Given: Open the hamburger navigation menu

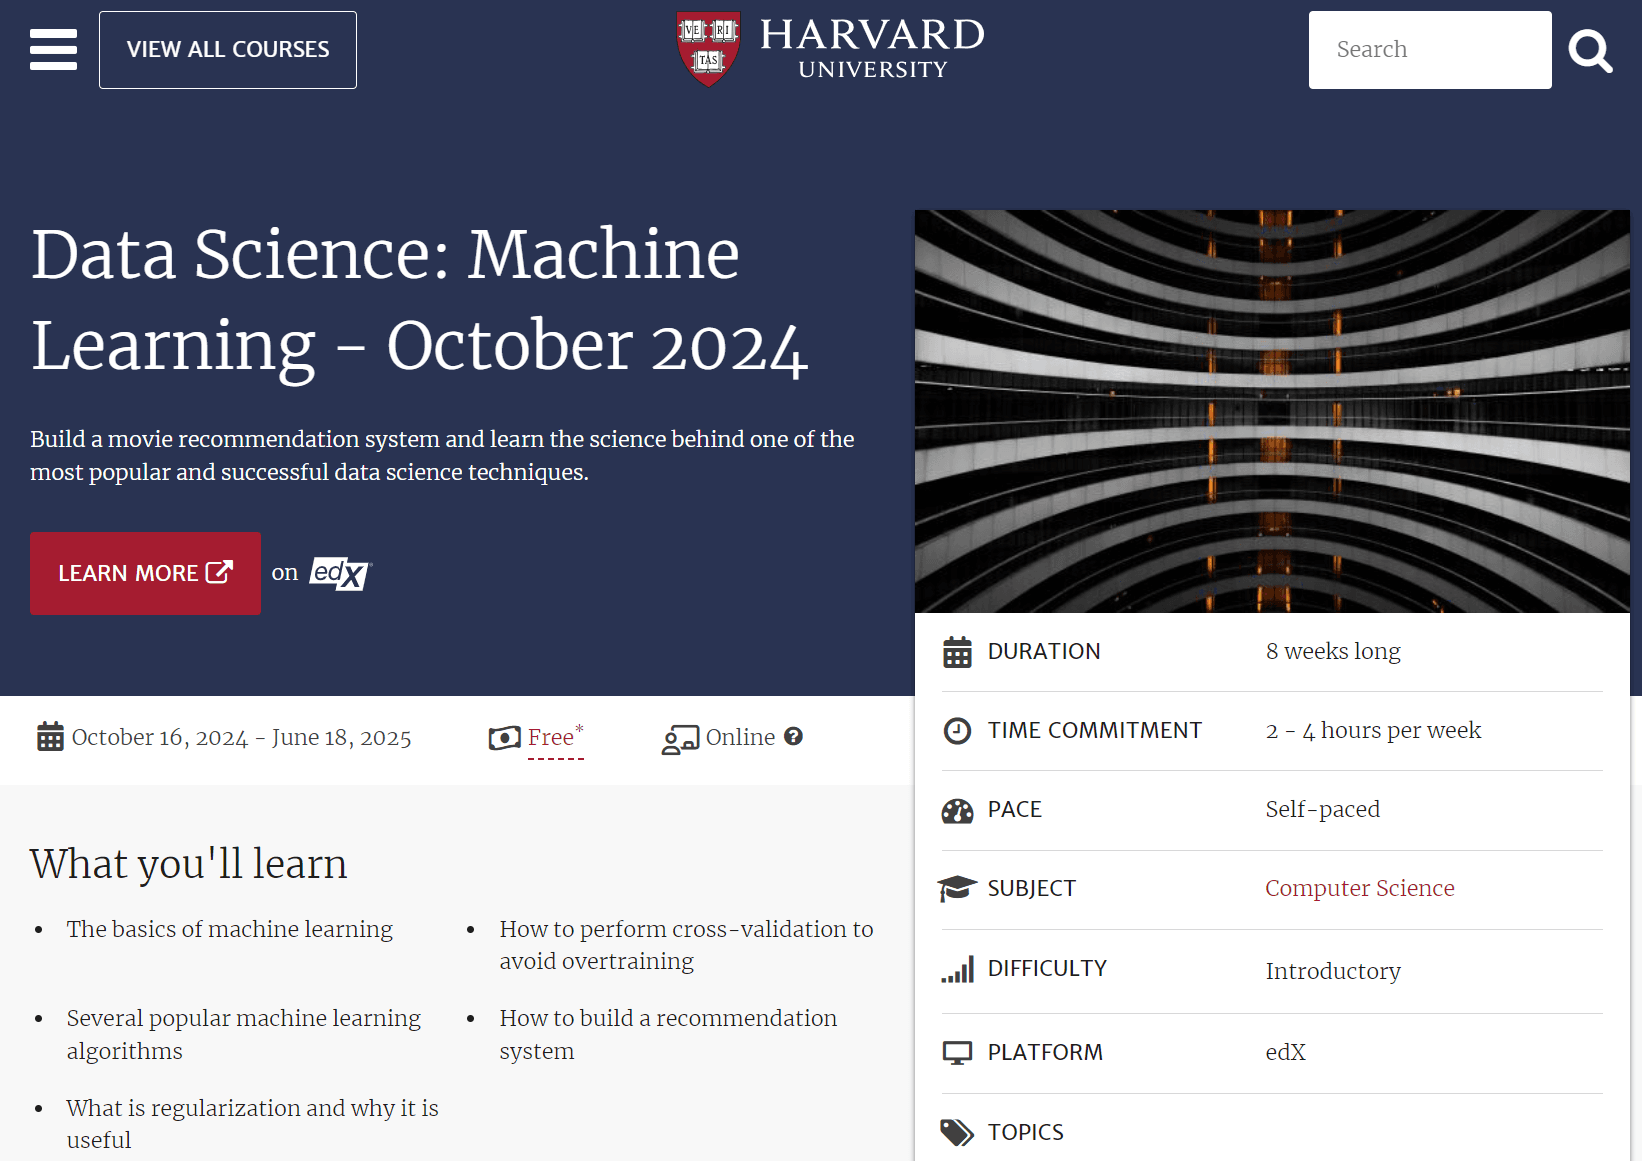Looking at the screenshot, I should 53,49.
